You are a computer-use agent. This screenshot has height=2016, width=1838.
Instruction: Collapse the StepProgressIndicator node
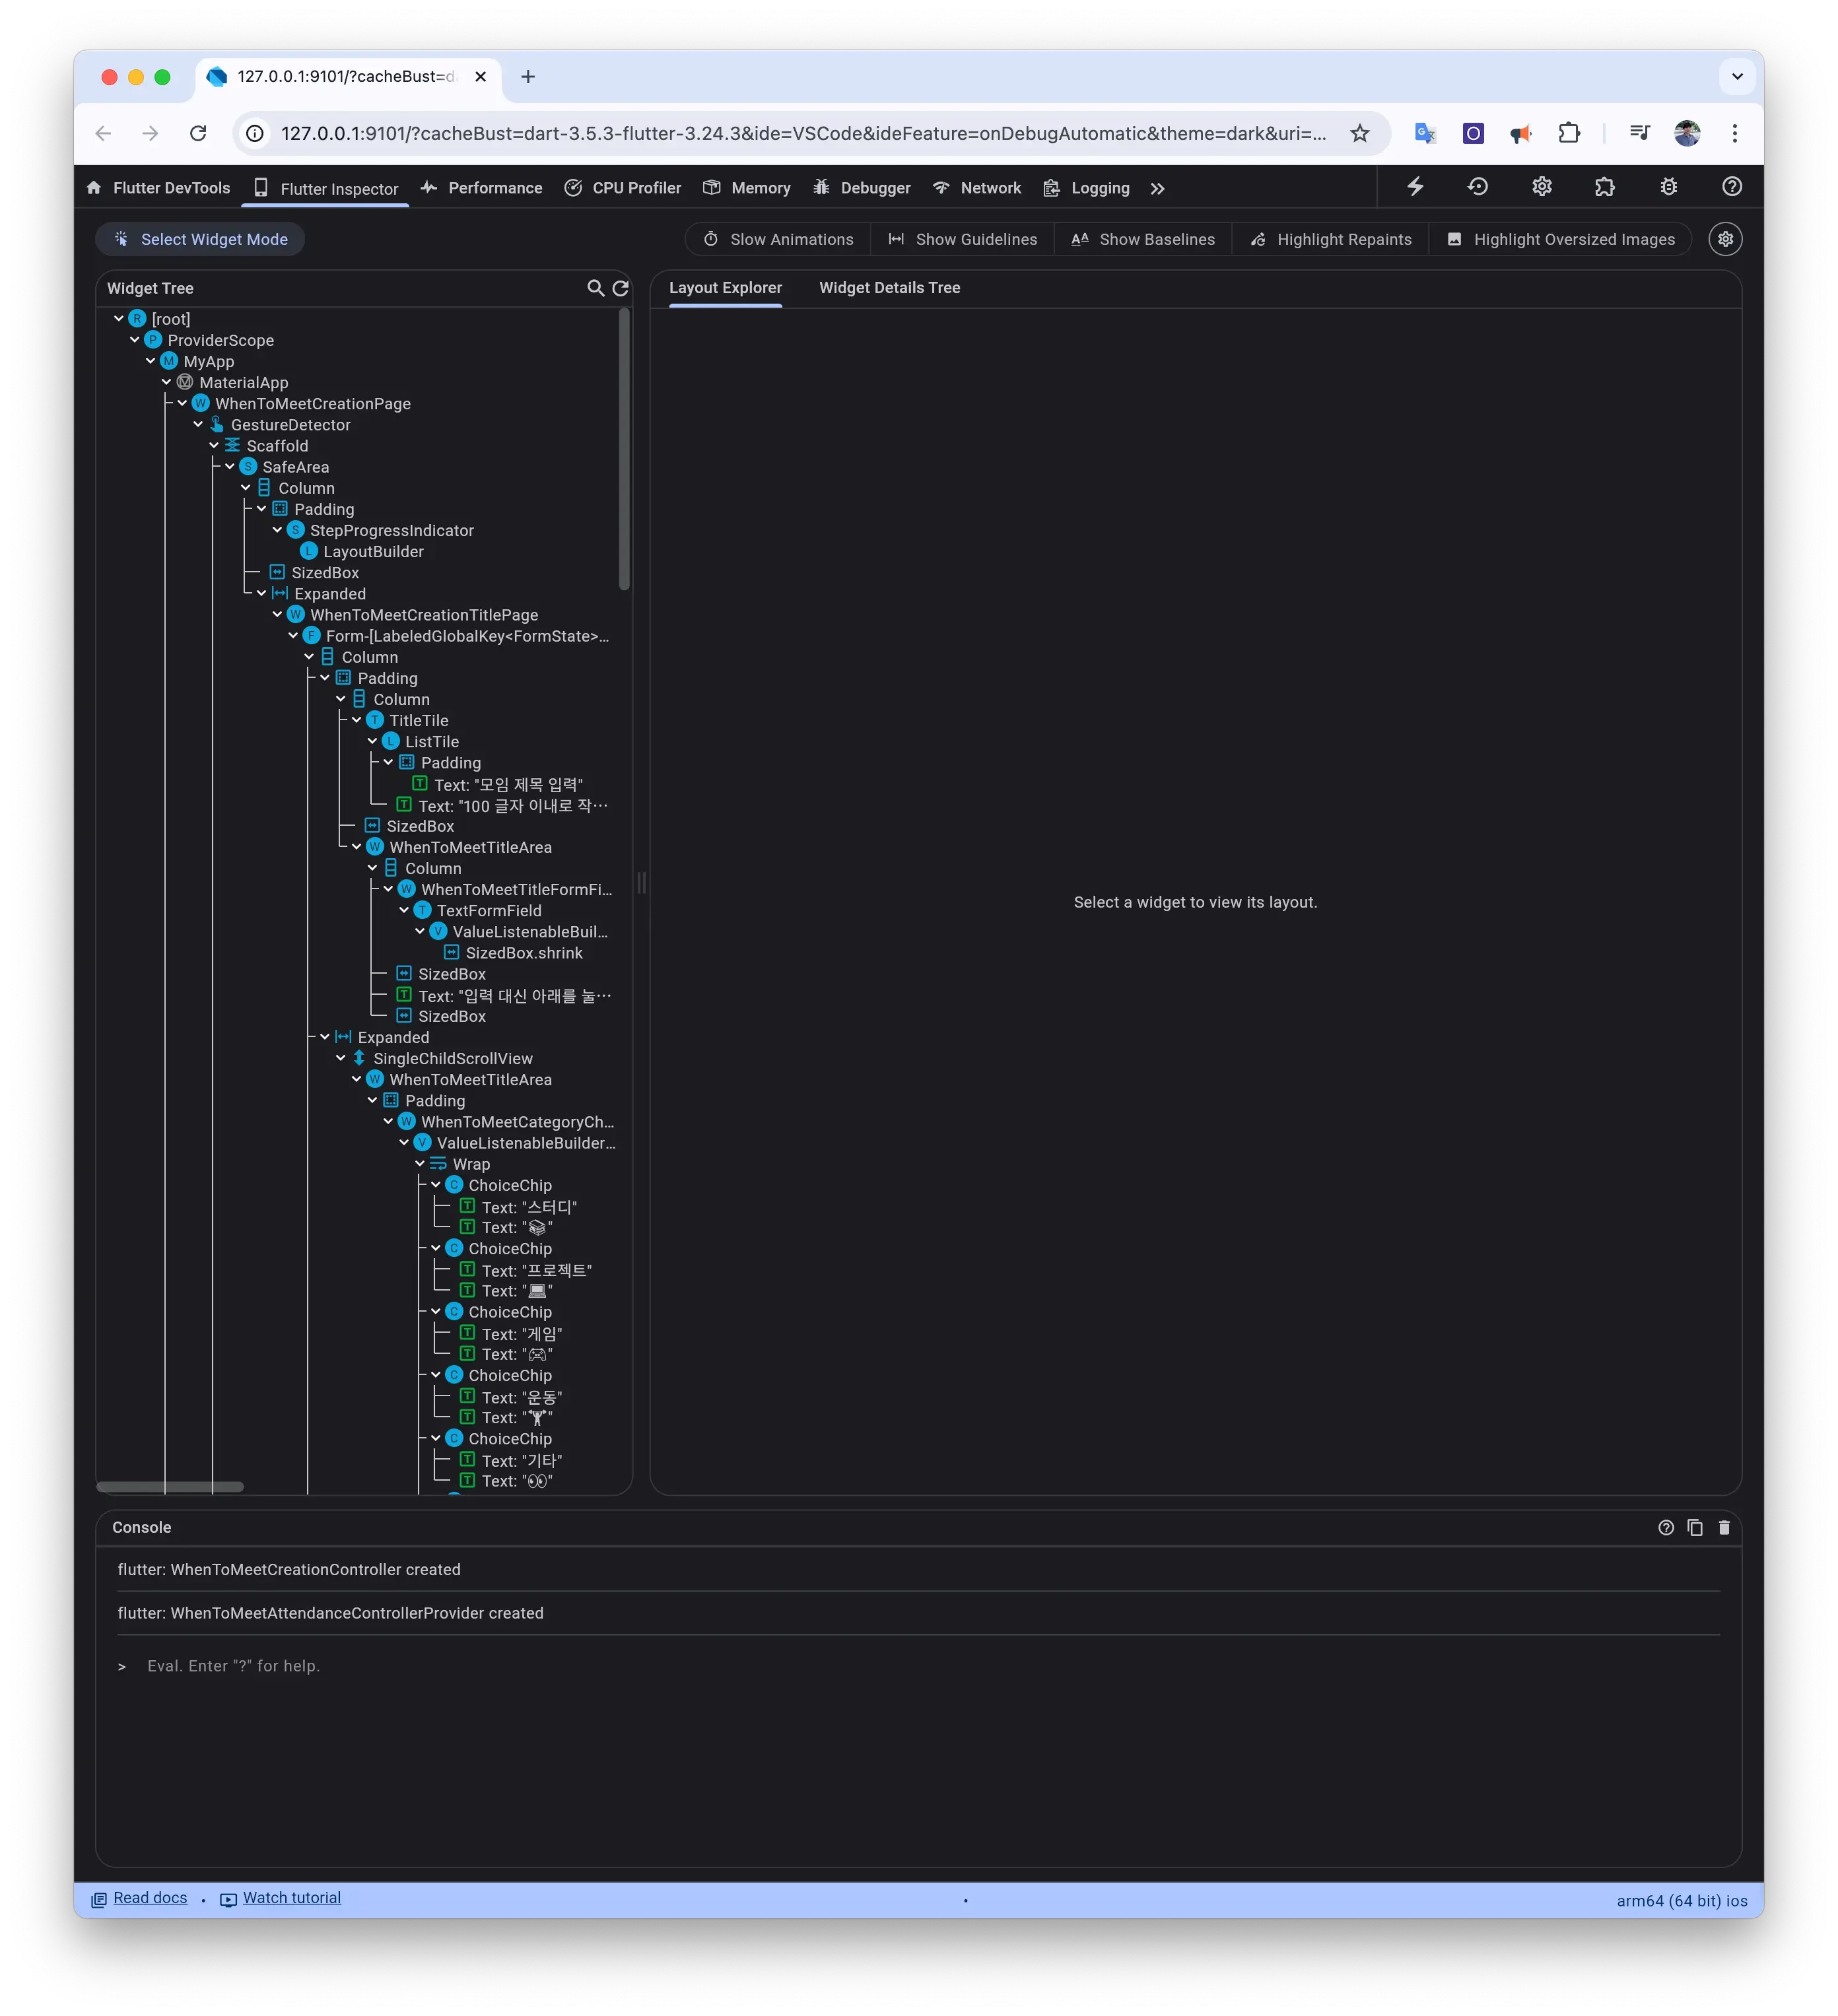click(x=277, y=529)
